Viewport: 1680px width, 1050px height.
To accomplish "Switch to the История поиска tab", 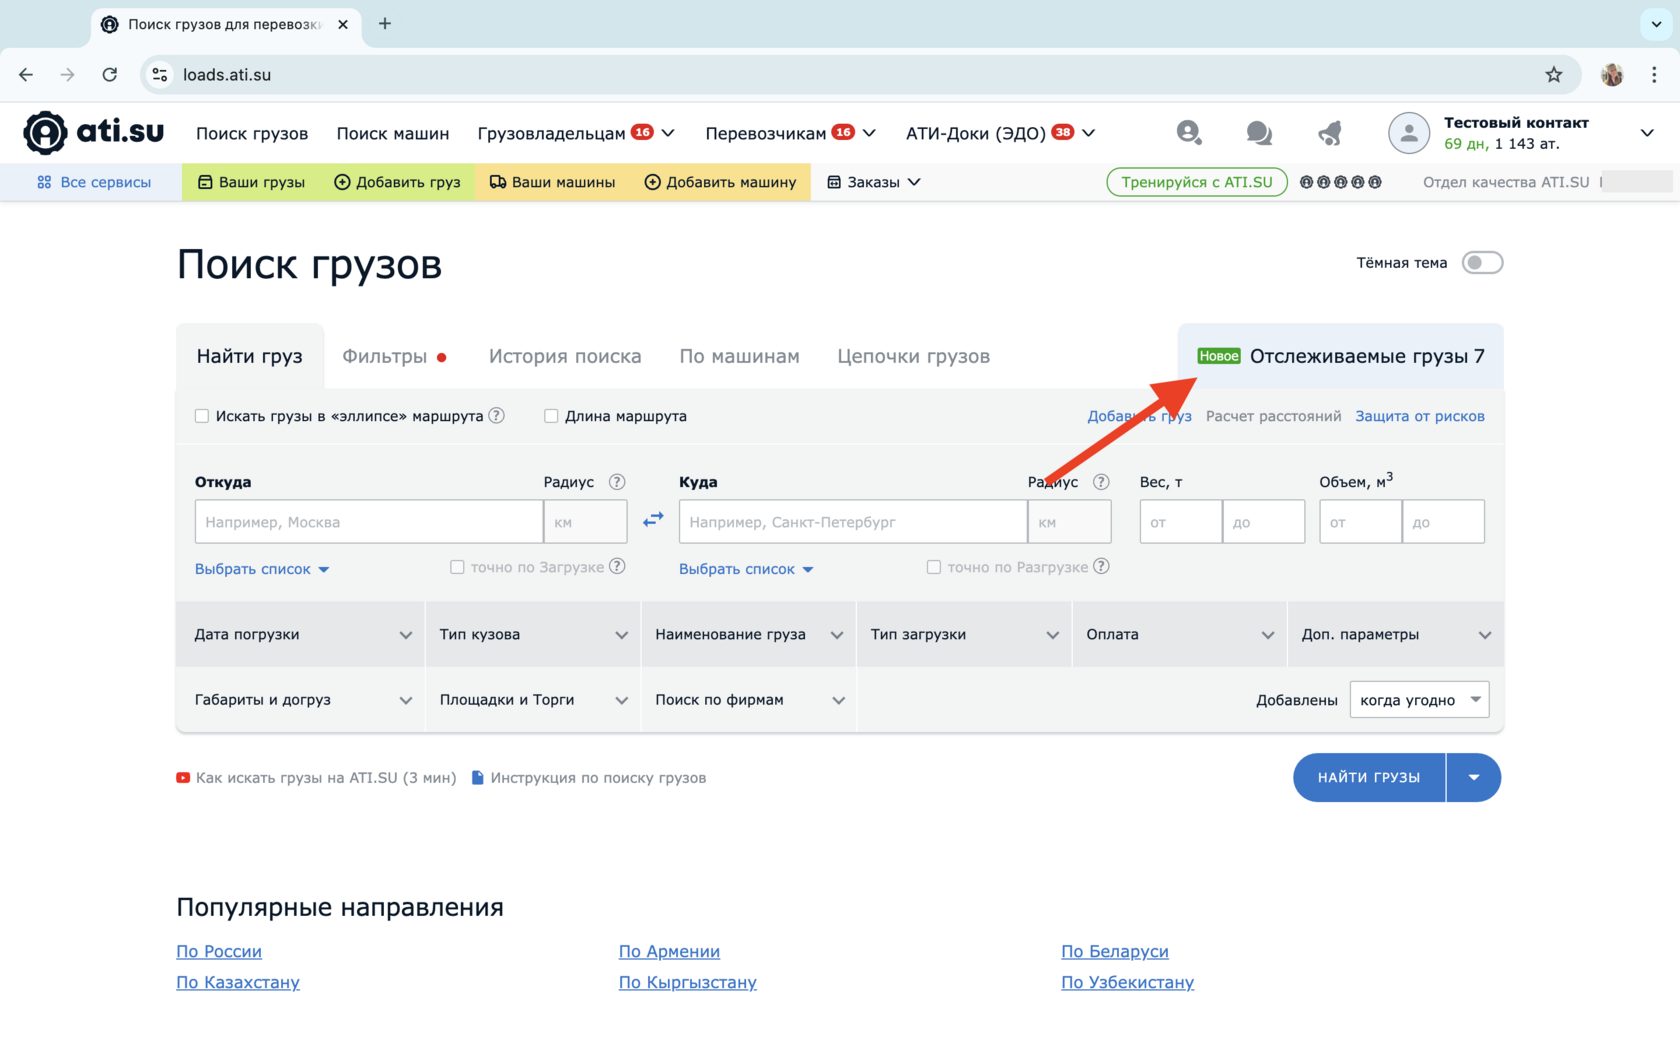I will coord(565,357).
